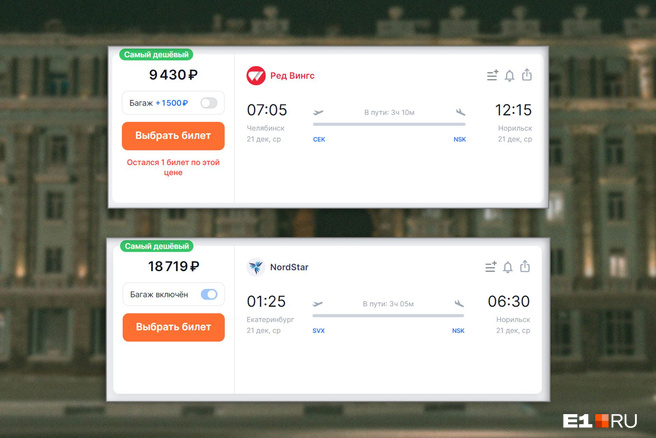Screen dimensions: 656x438
Task: Click the SVX airport code
Action: tap(318, 331)
